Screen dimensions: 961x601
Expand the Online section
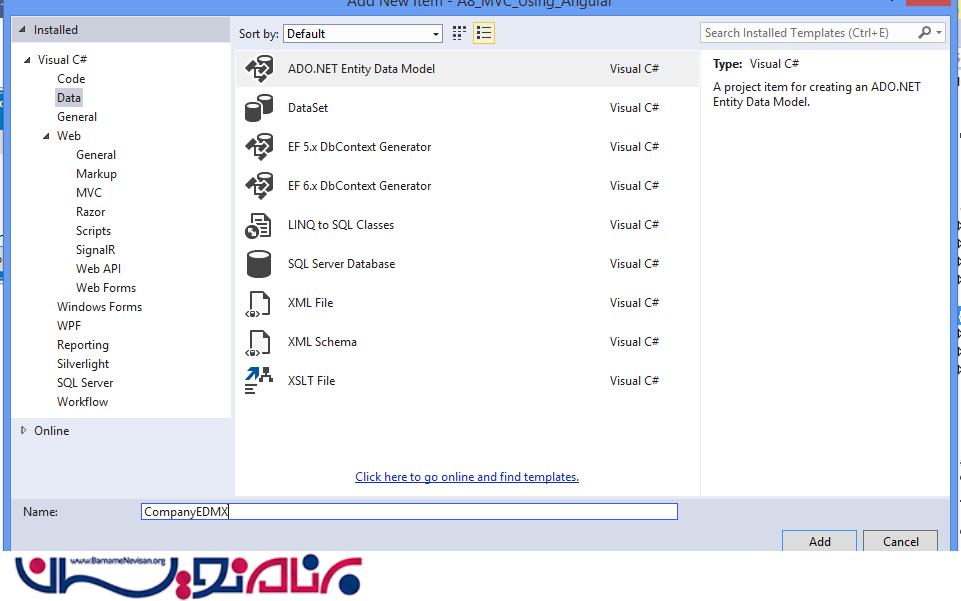tap(23, 430)
